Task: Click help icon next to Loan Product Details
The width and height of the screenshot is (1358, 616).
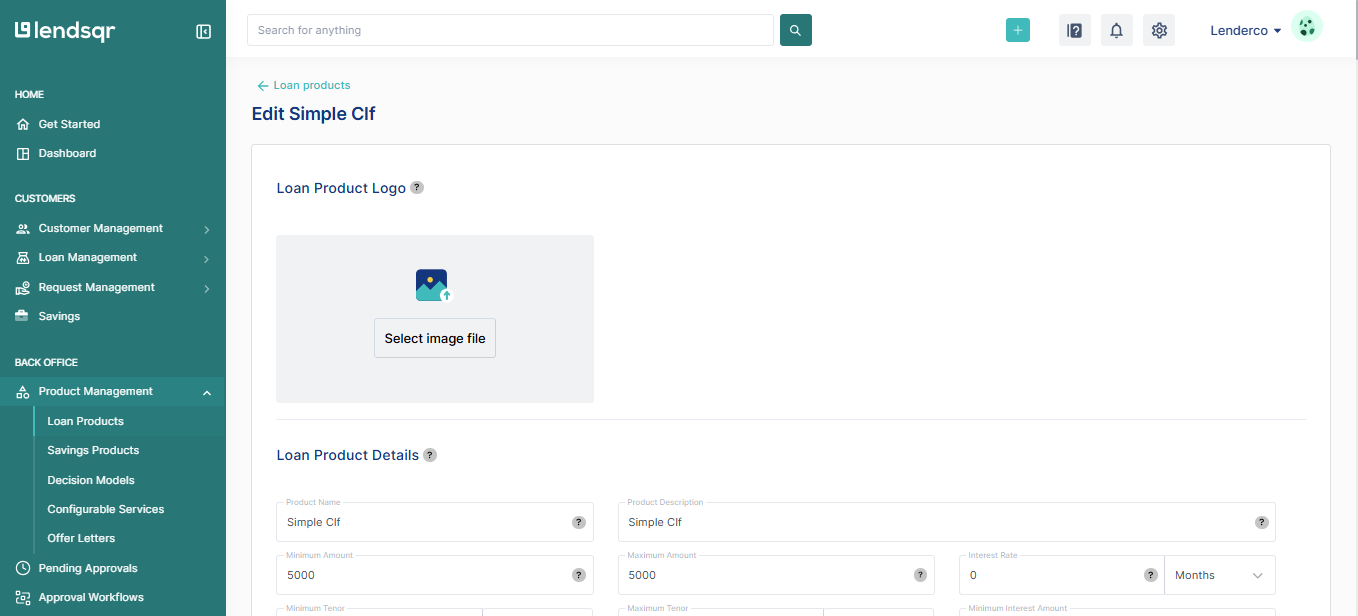Action: (430, 455)
